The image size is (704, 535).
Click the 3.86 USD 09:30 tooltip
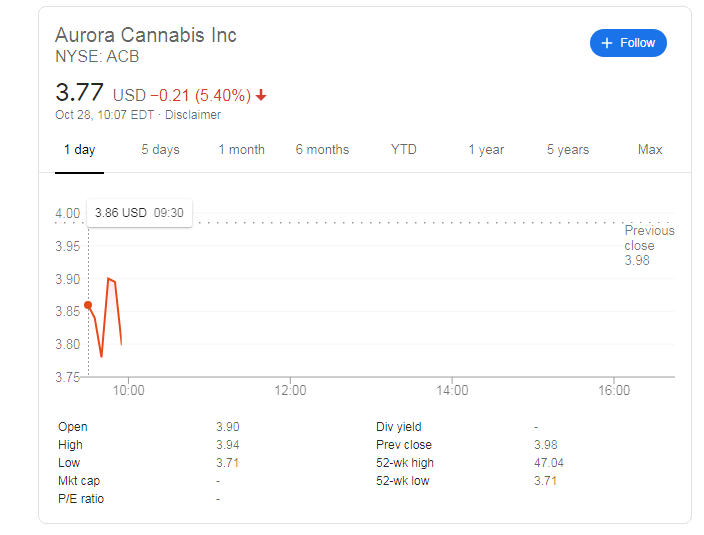click(139, 213)
